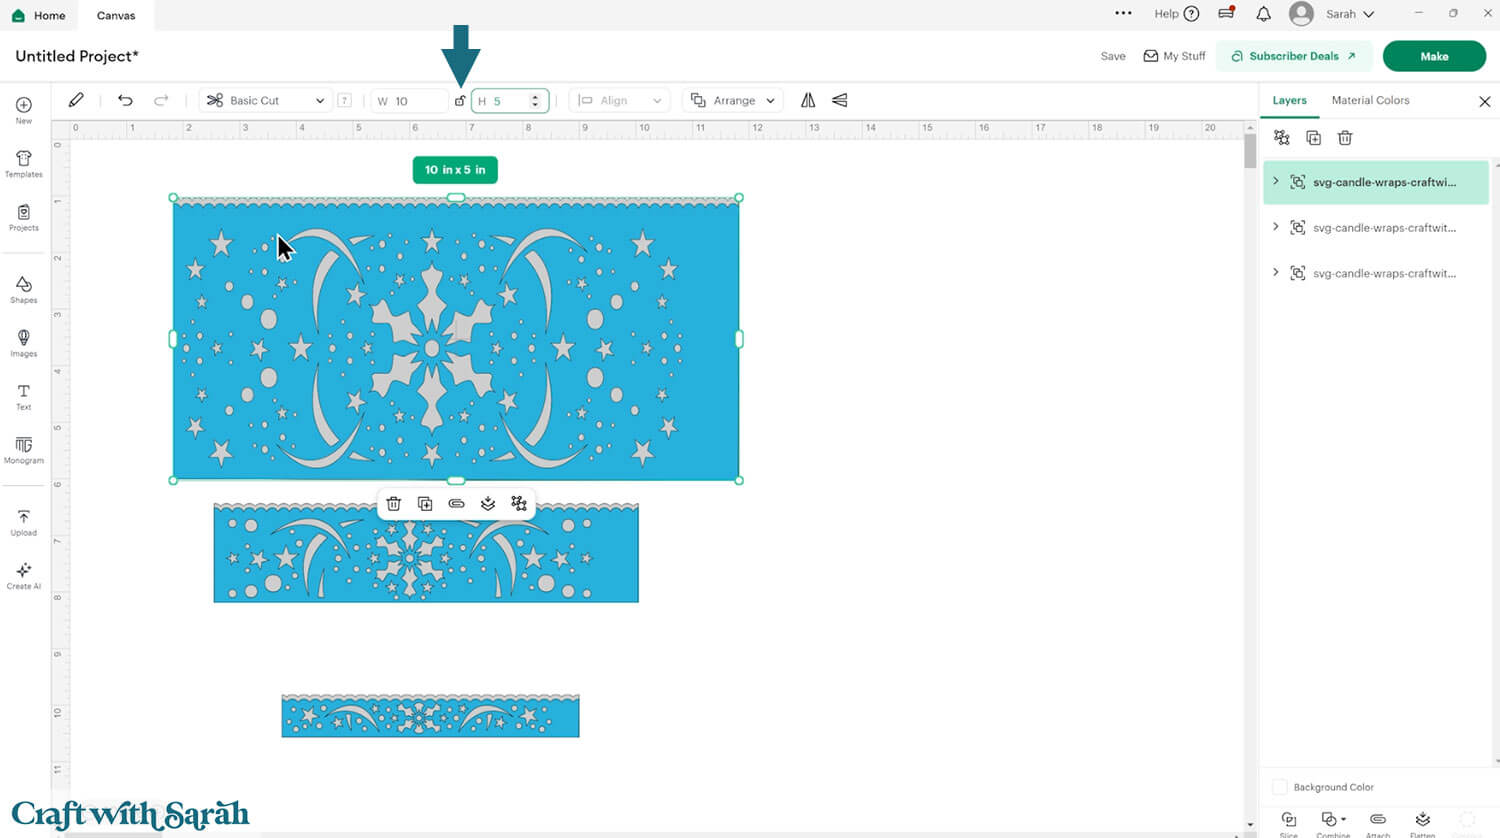Flip the selection vertically
The height and width of the screenshot is (838, 1500).
click(x=840, y=100)
